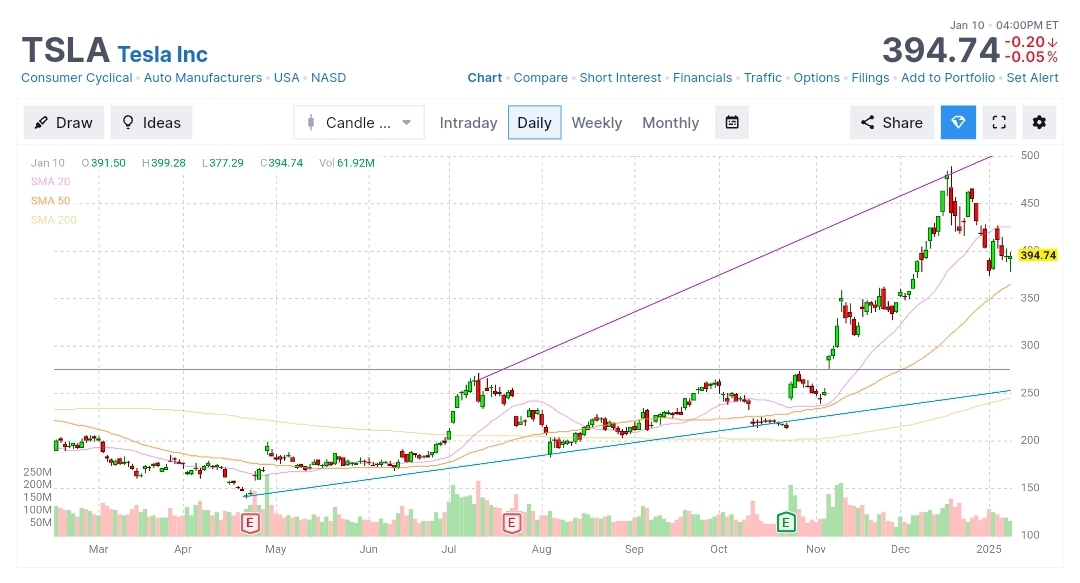Share this TSLA chart

(x=892, y=123)
